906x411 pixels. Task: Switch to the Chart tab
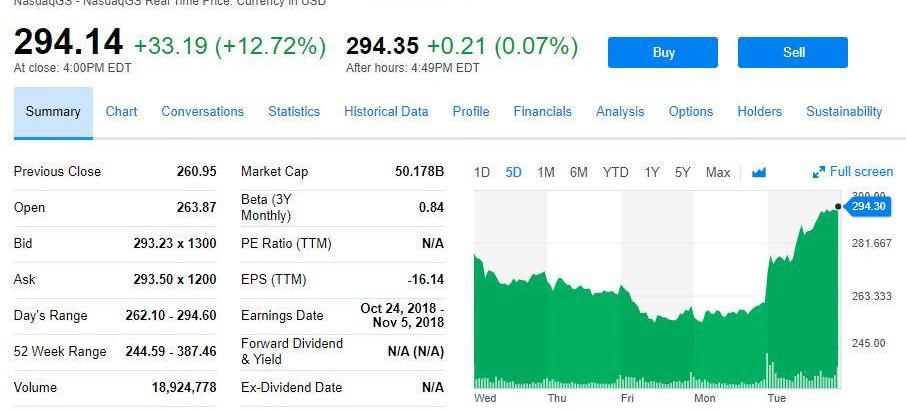(121, 112)
